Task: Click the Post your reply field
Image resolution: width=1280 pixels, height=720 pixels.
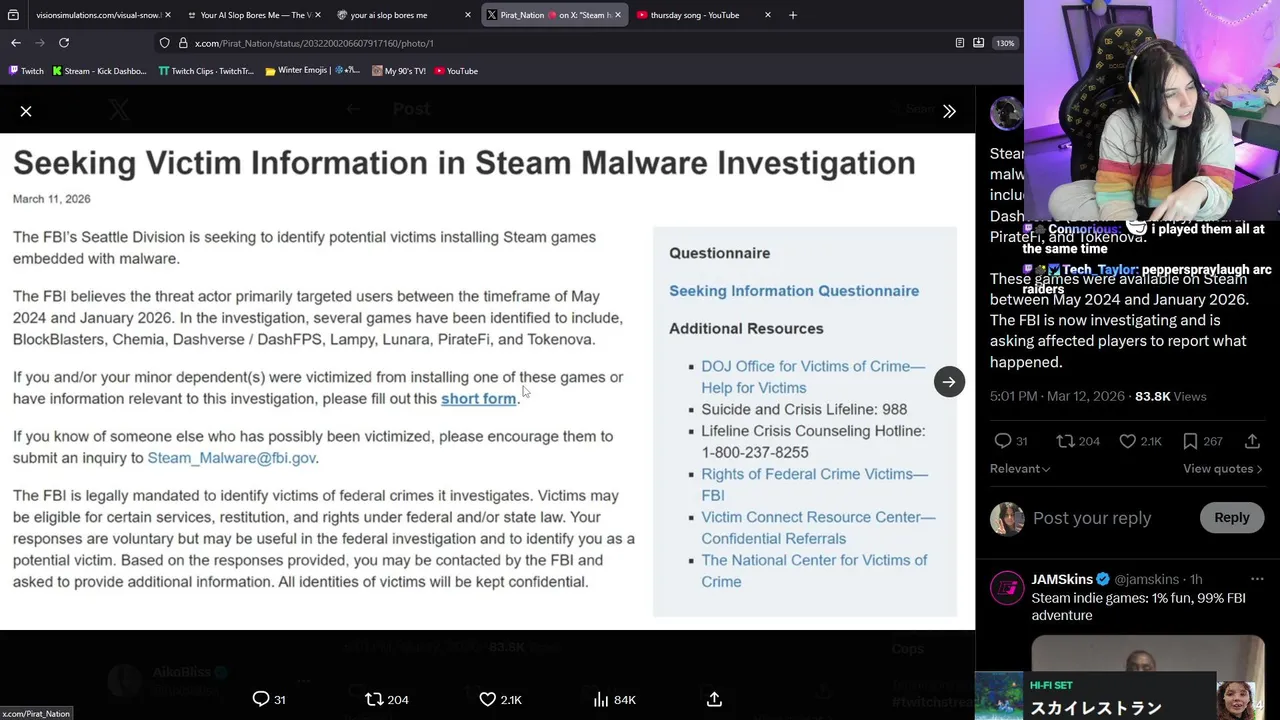Action: pyautogui.click(x=1092, y=518)
